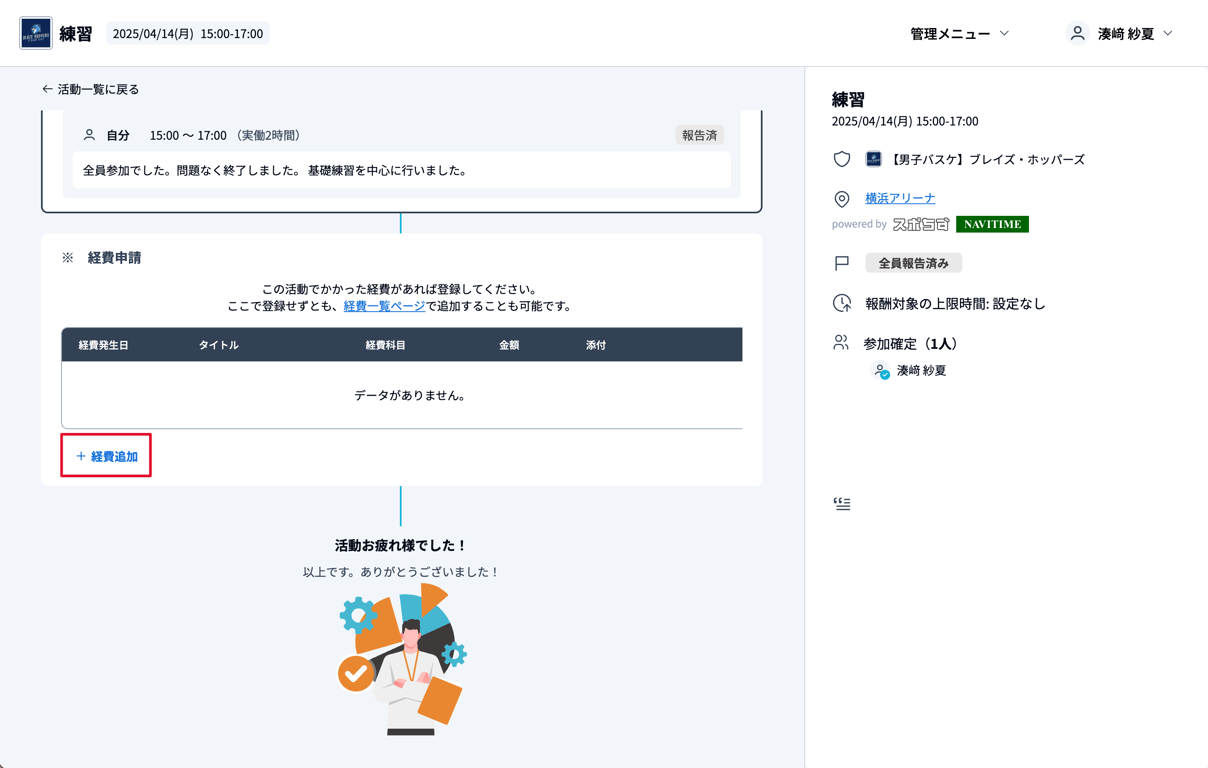Viewport: 1208px width, 768px height.
Task: Click the shield icon beside team name
Action: point(842,159)
